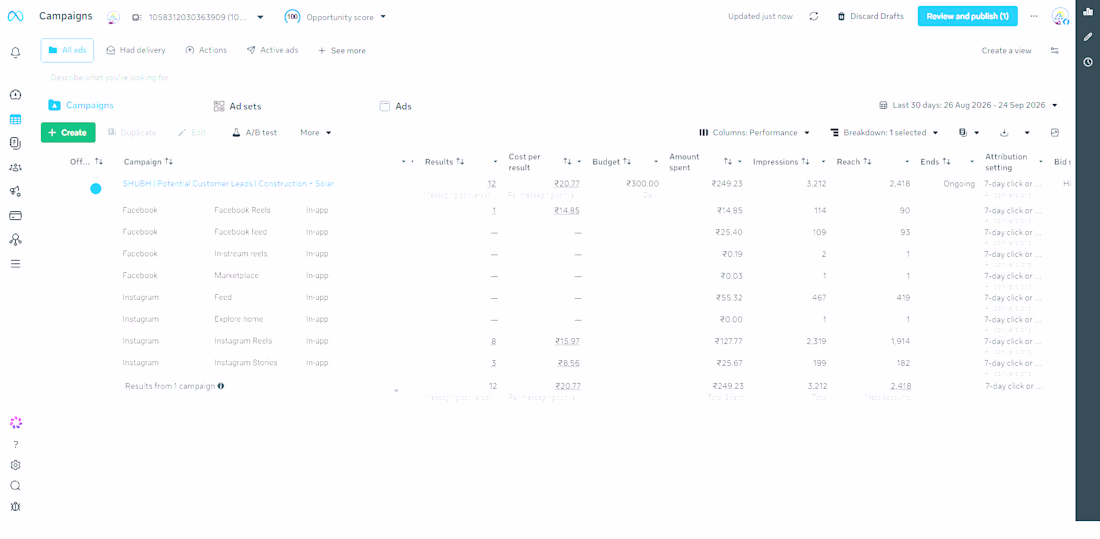Select the Had delivery view tab
The height and width of the screenshot is (539, 1100).
pyautogui.click(x=136, y=51)
